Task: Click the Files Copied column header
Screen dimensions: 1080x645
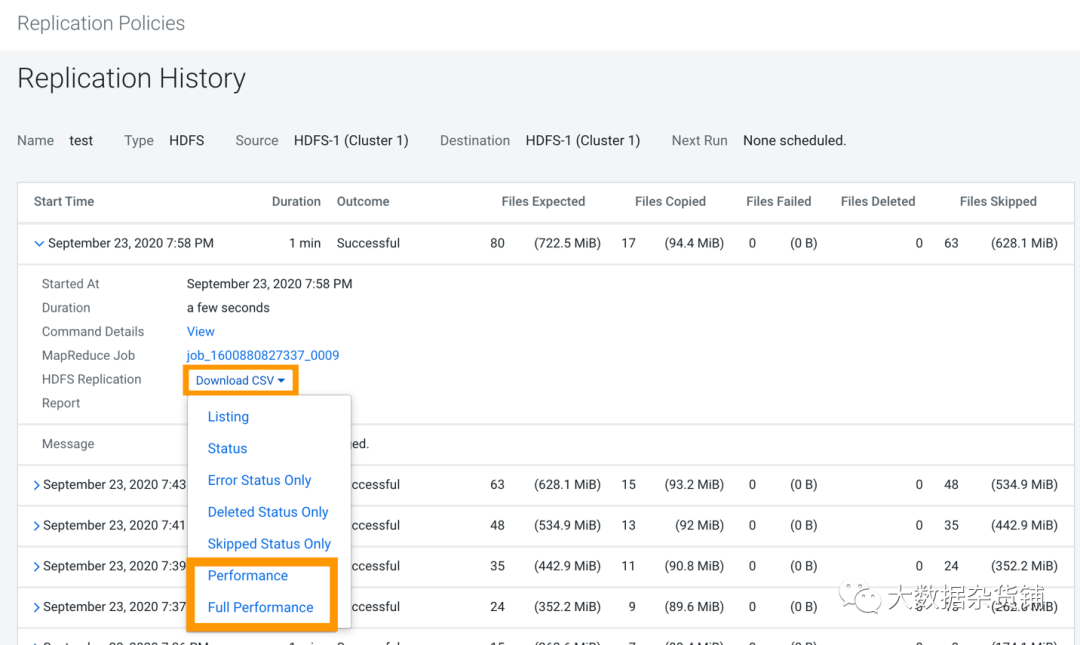Action: tap(670, 201)
